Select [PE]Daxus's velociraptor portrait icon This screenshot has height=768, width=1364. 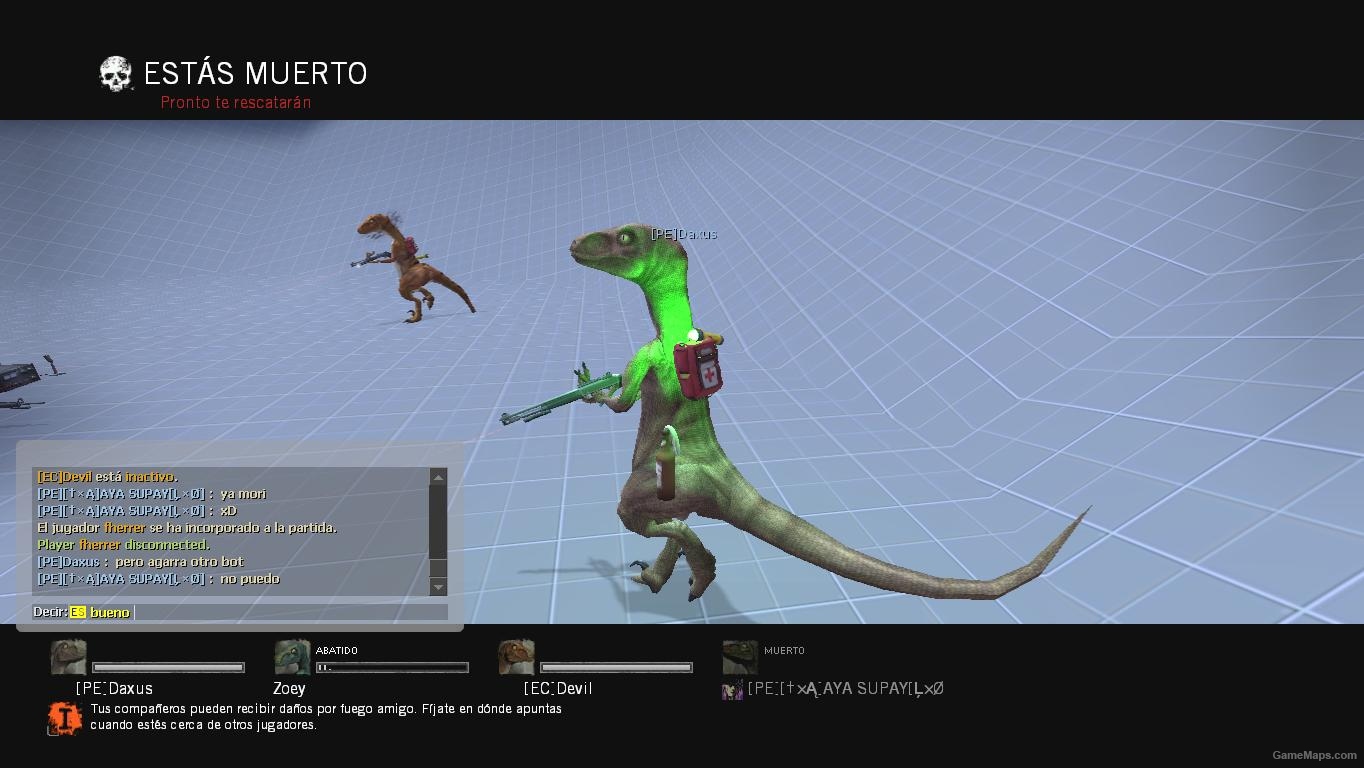coord(68,657)
